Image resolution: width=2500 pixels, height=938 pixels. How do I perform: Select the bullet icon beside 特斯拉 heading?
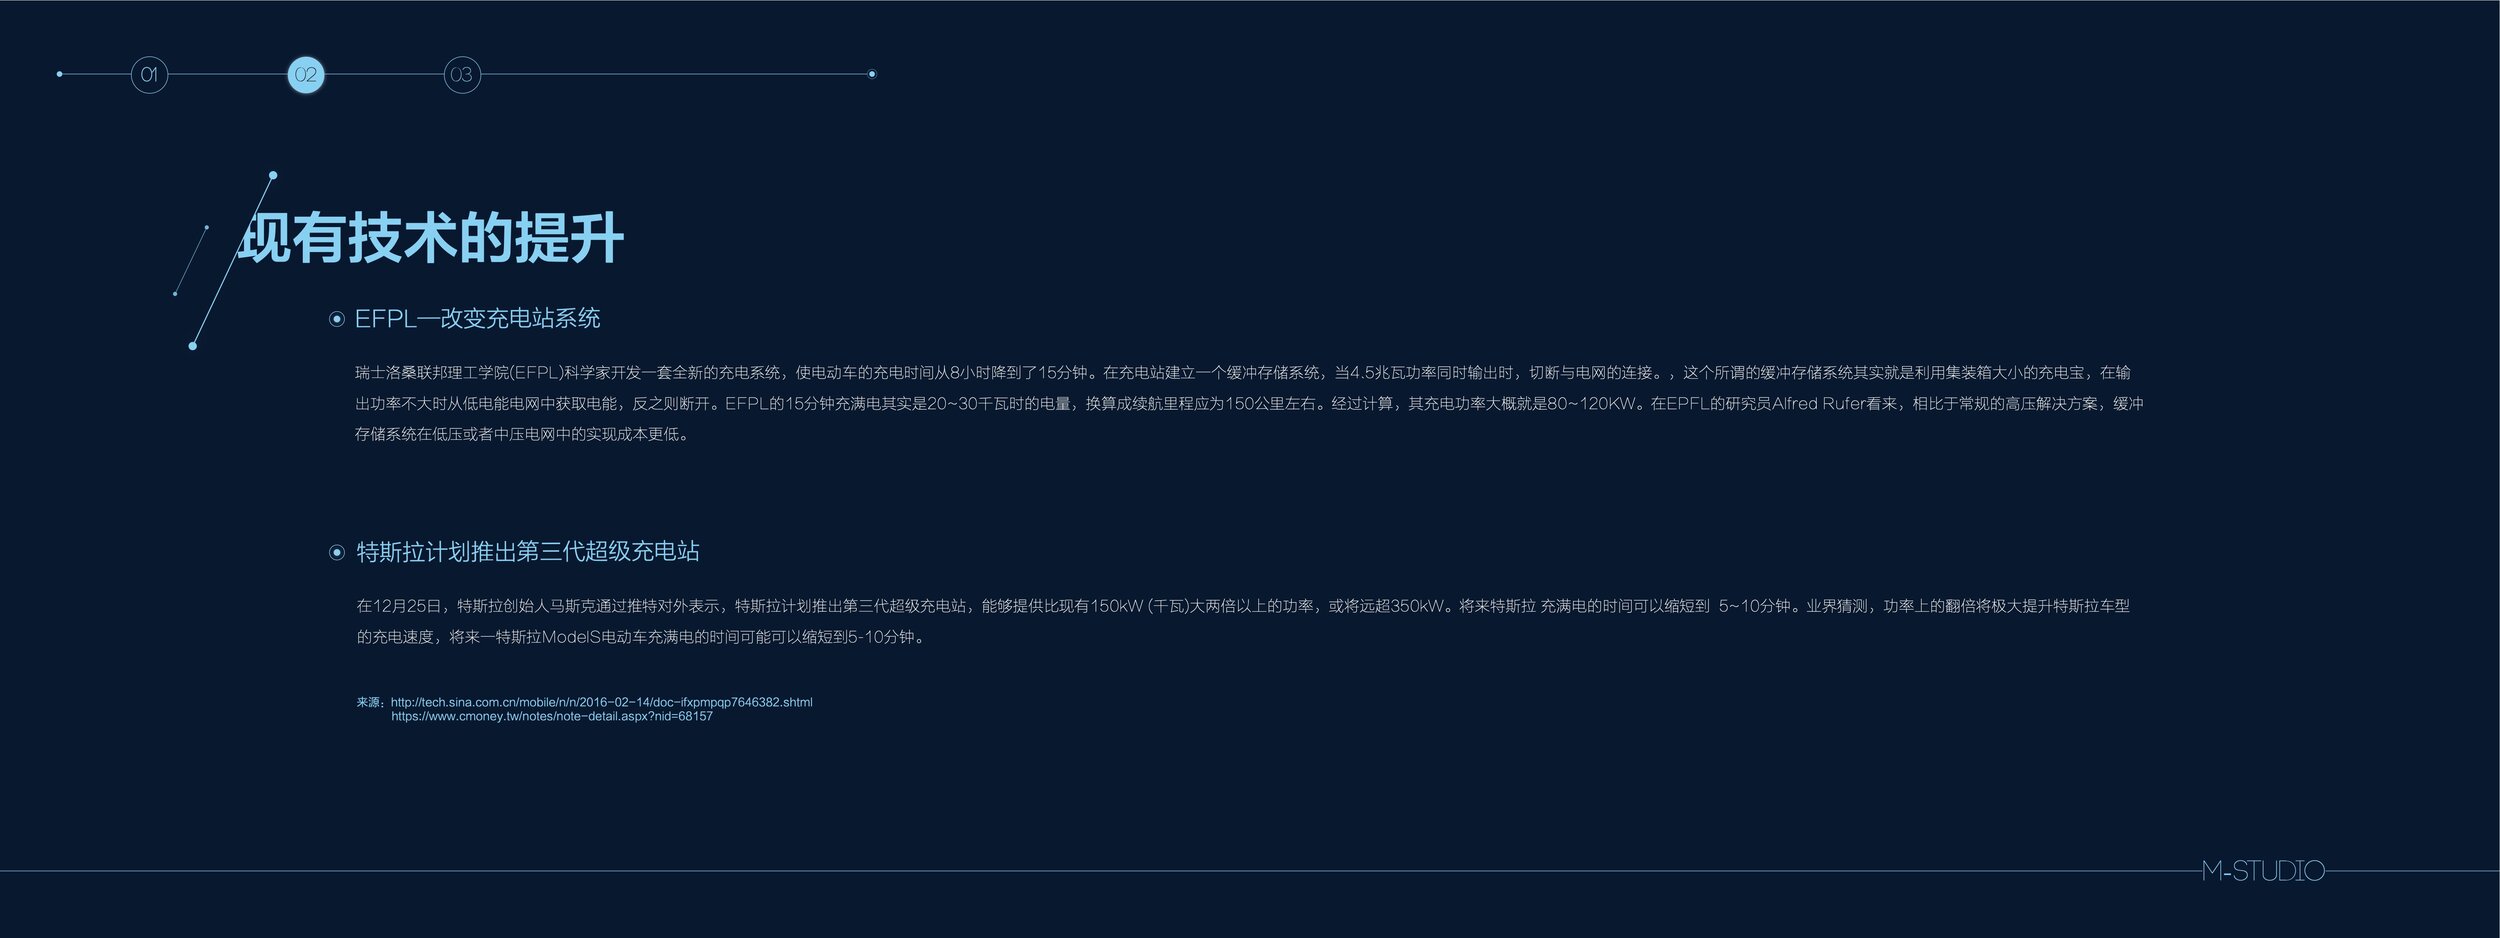[337, 552]
